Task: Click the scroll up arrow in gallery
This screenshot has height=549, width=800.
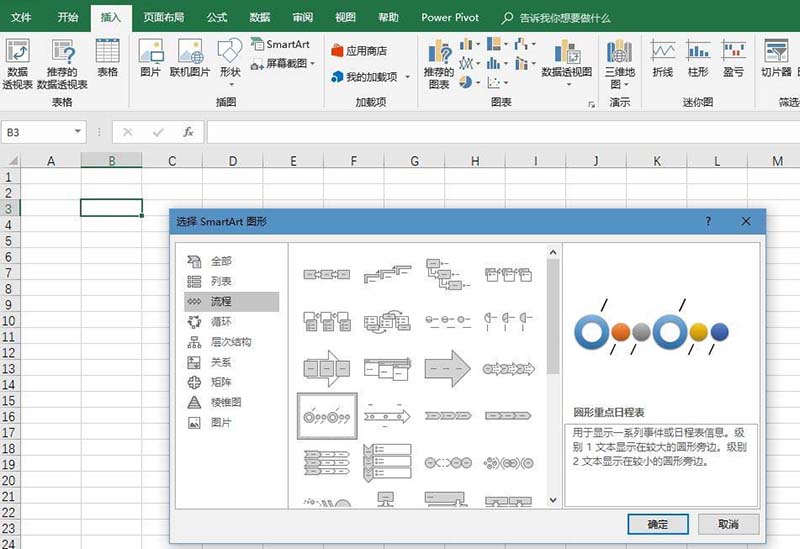Action: pos(553,252)
